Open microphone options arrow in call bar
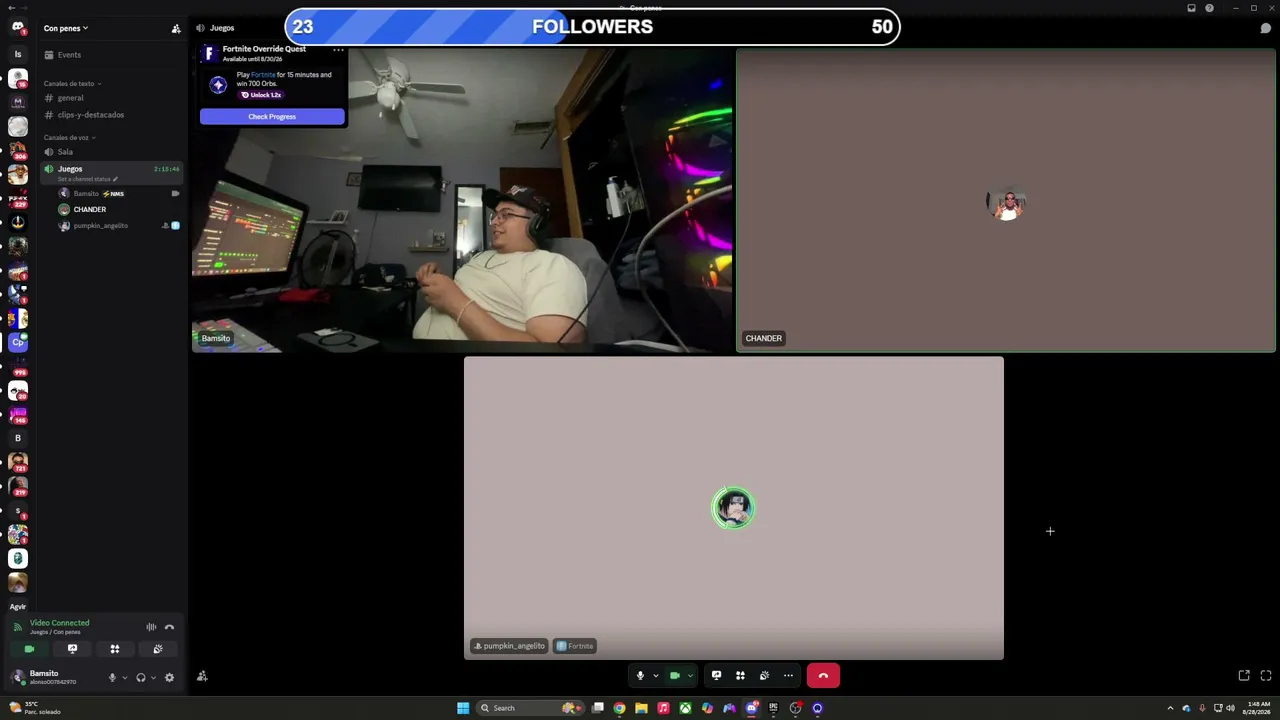Image resolution: width=1280 pixels, height=720 pixels. pos(656,676)
